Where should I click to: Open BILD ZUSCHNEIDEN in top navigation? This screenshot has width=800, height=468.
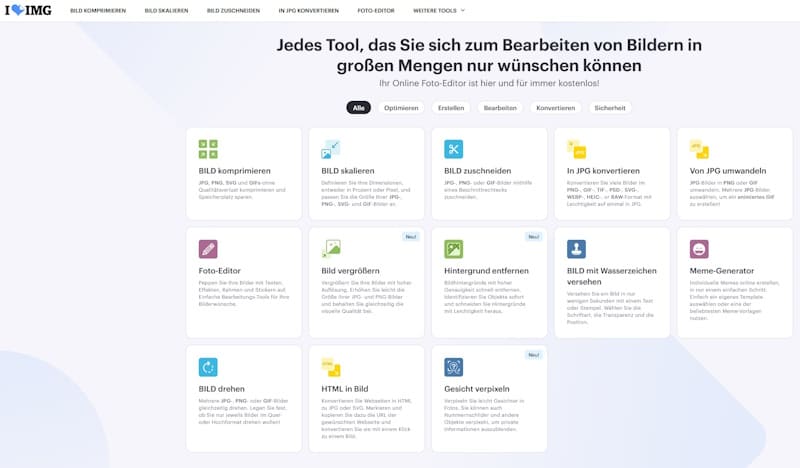click(x=233, y=10)
